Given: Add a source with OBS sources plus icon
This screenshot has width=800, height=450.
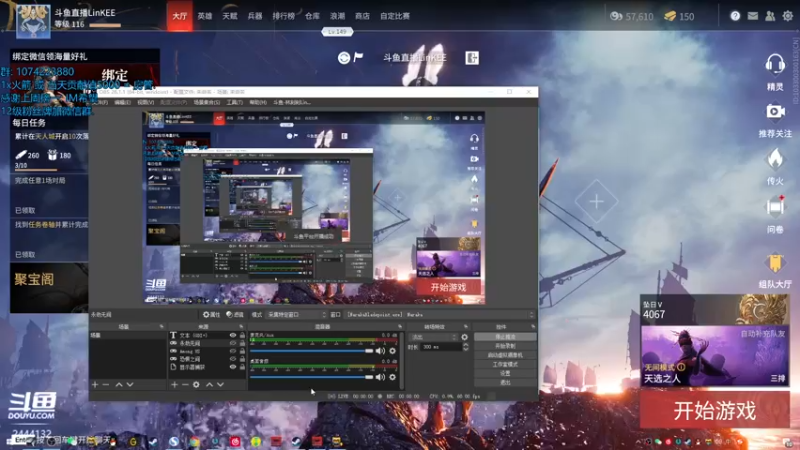Looking at the screenshot, I should click(x=174, y=384).
